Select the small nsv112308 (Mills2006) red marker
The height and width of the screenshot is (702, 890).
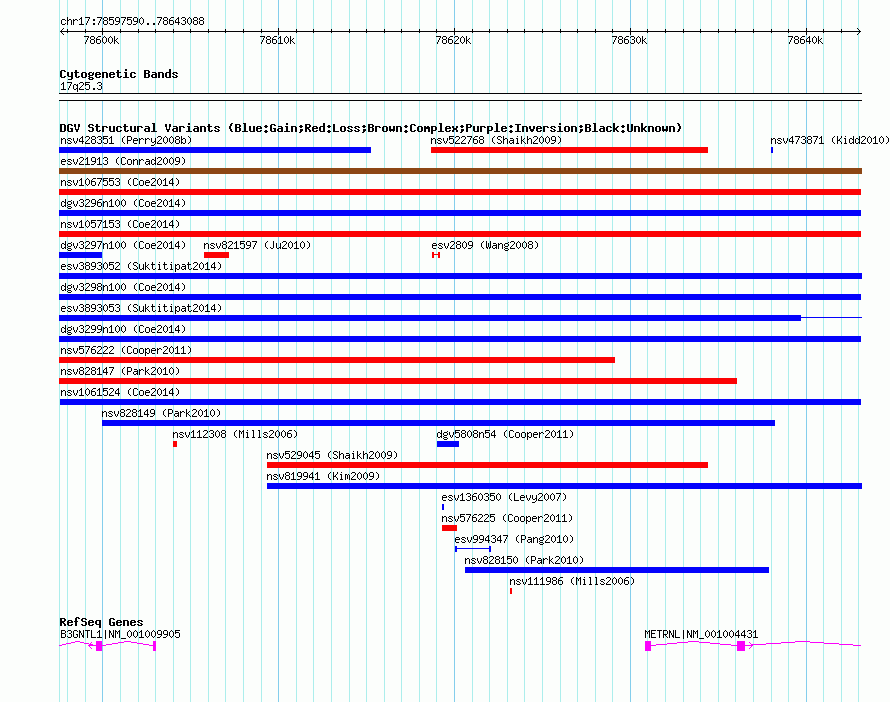tap(175, 444)
